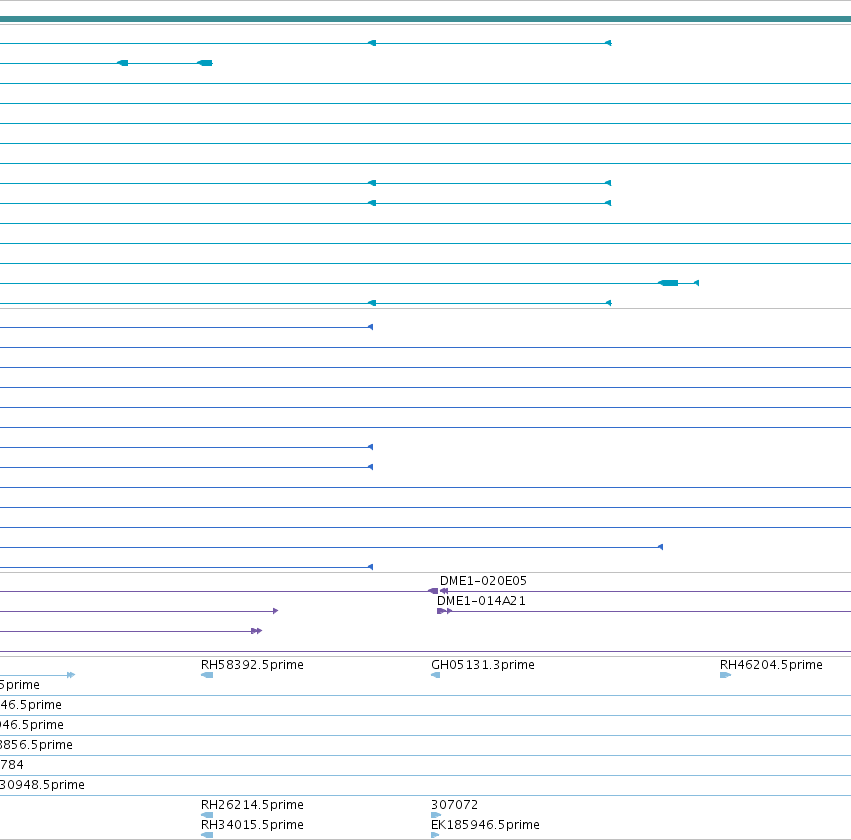
Task: Select the single purple arrowhead ending the second purple track
Action: pyautogui.click(x=276, y=611)
